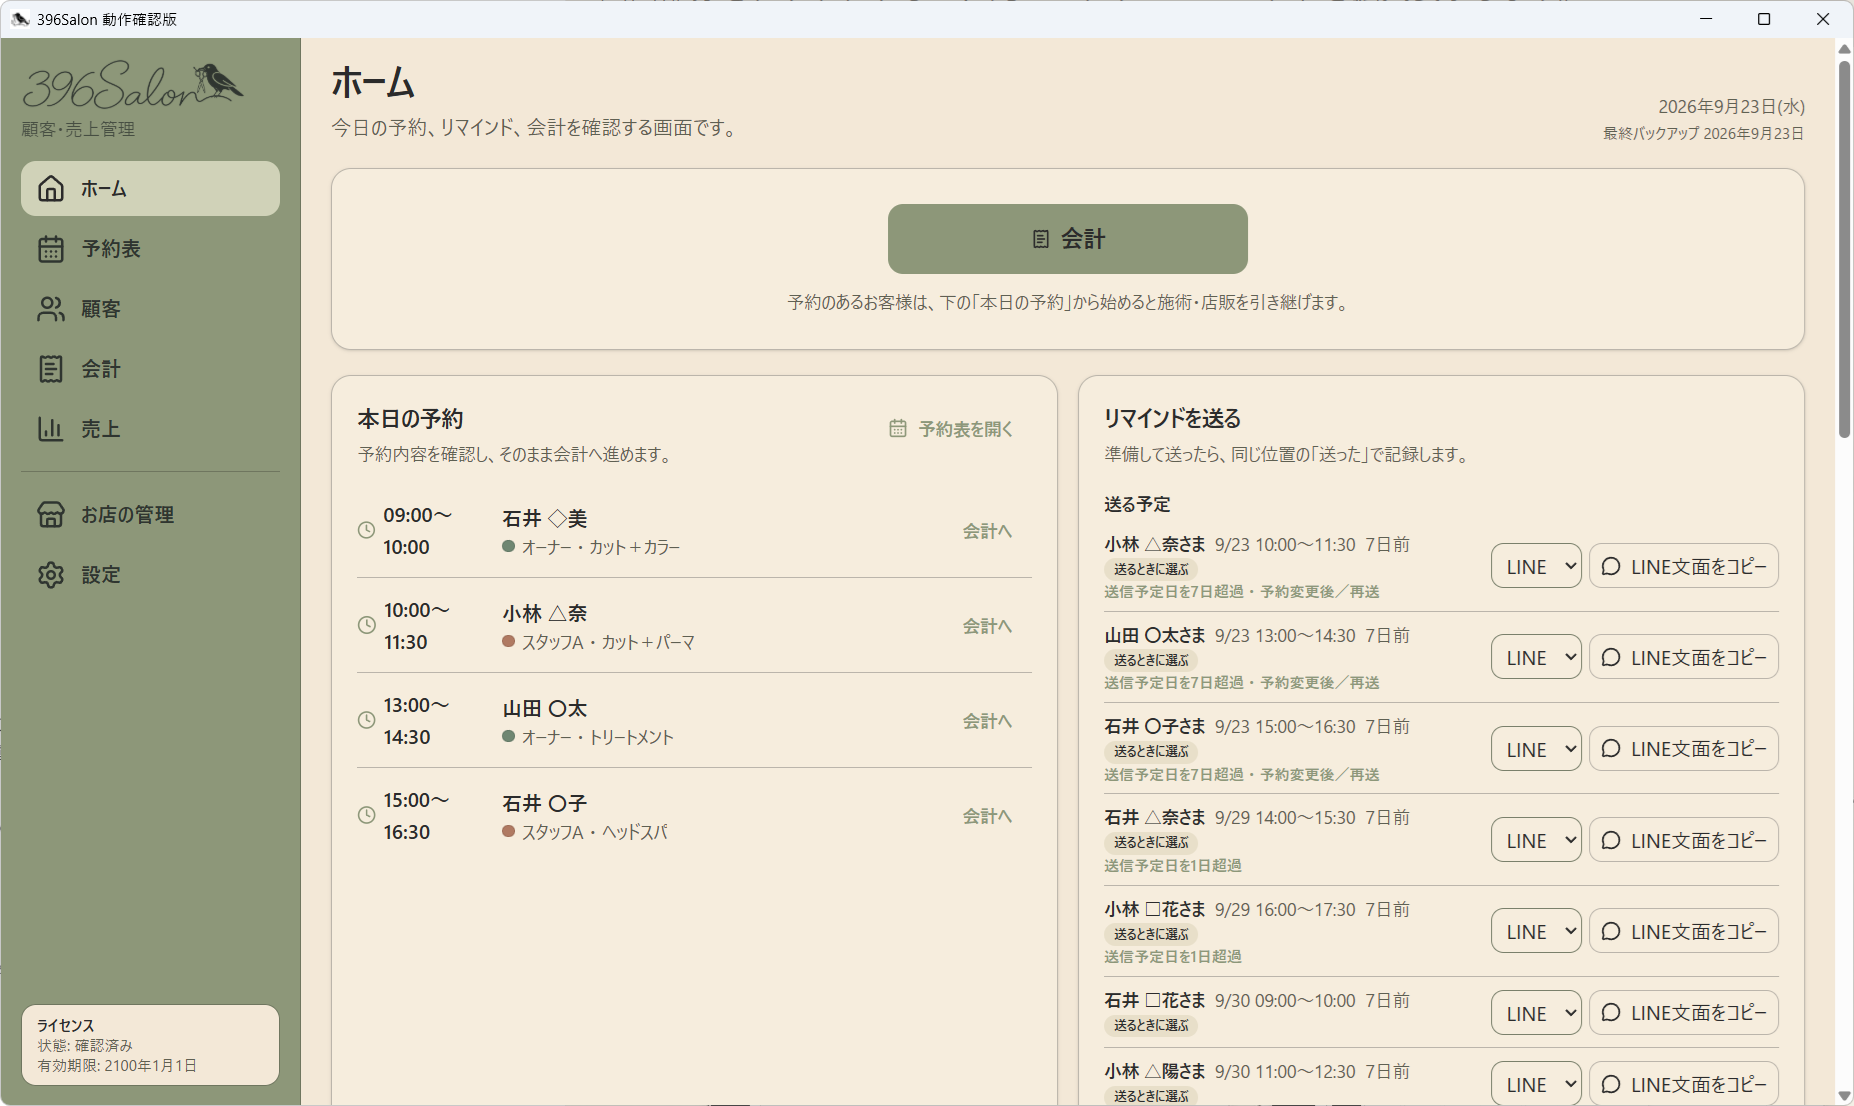The image size is (1854, 1106).
Task: Open 予約表を開く link
Action: 951,429
